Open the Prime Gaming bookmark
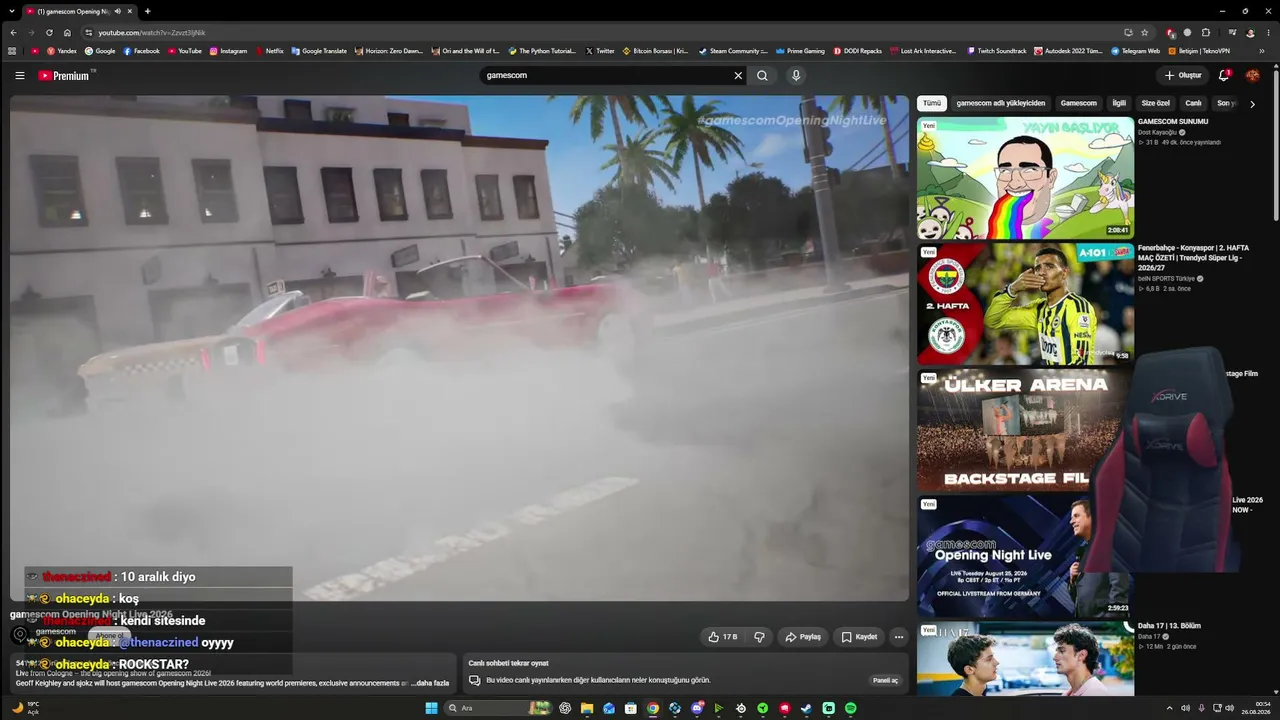Image resolution: width=1280 pixels, height=720 pixels. (x=800, y=51)
